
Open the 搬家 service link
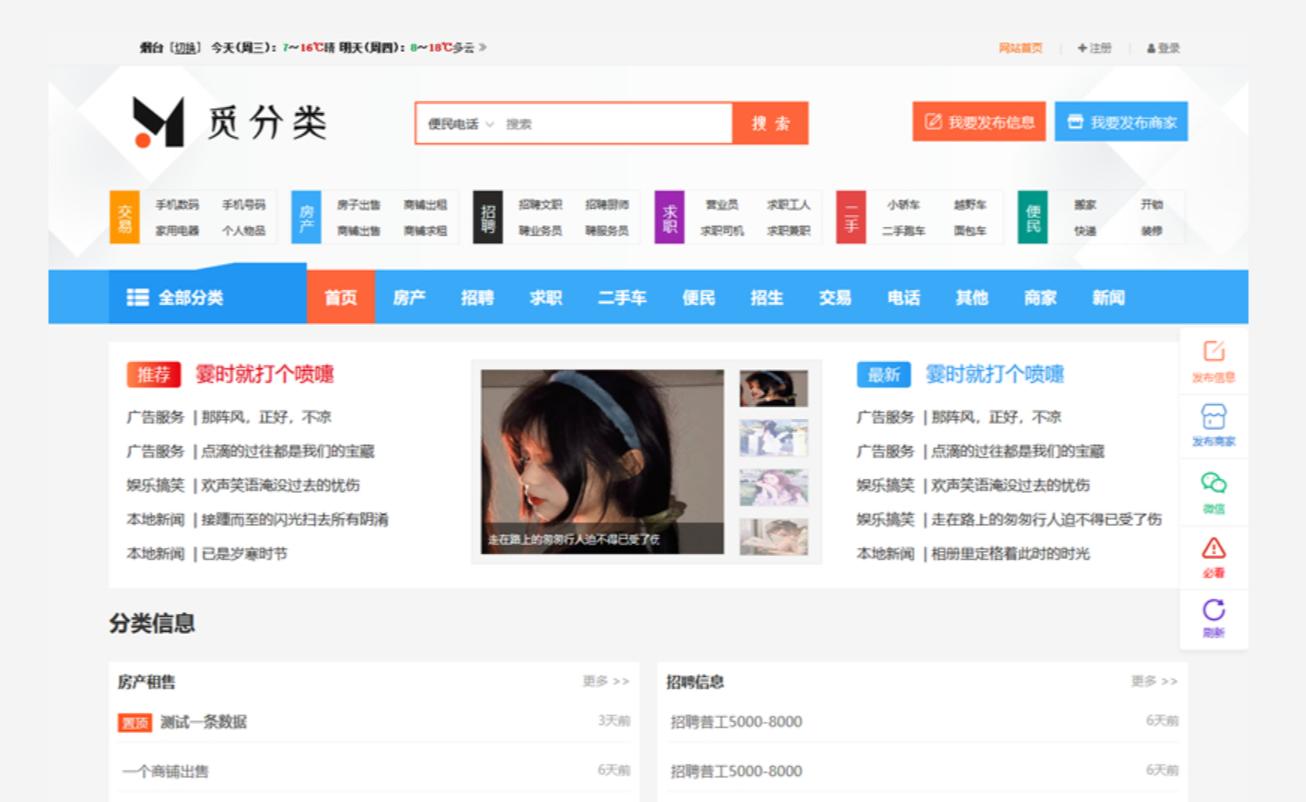point(1085,204)
